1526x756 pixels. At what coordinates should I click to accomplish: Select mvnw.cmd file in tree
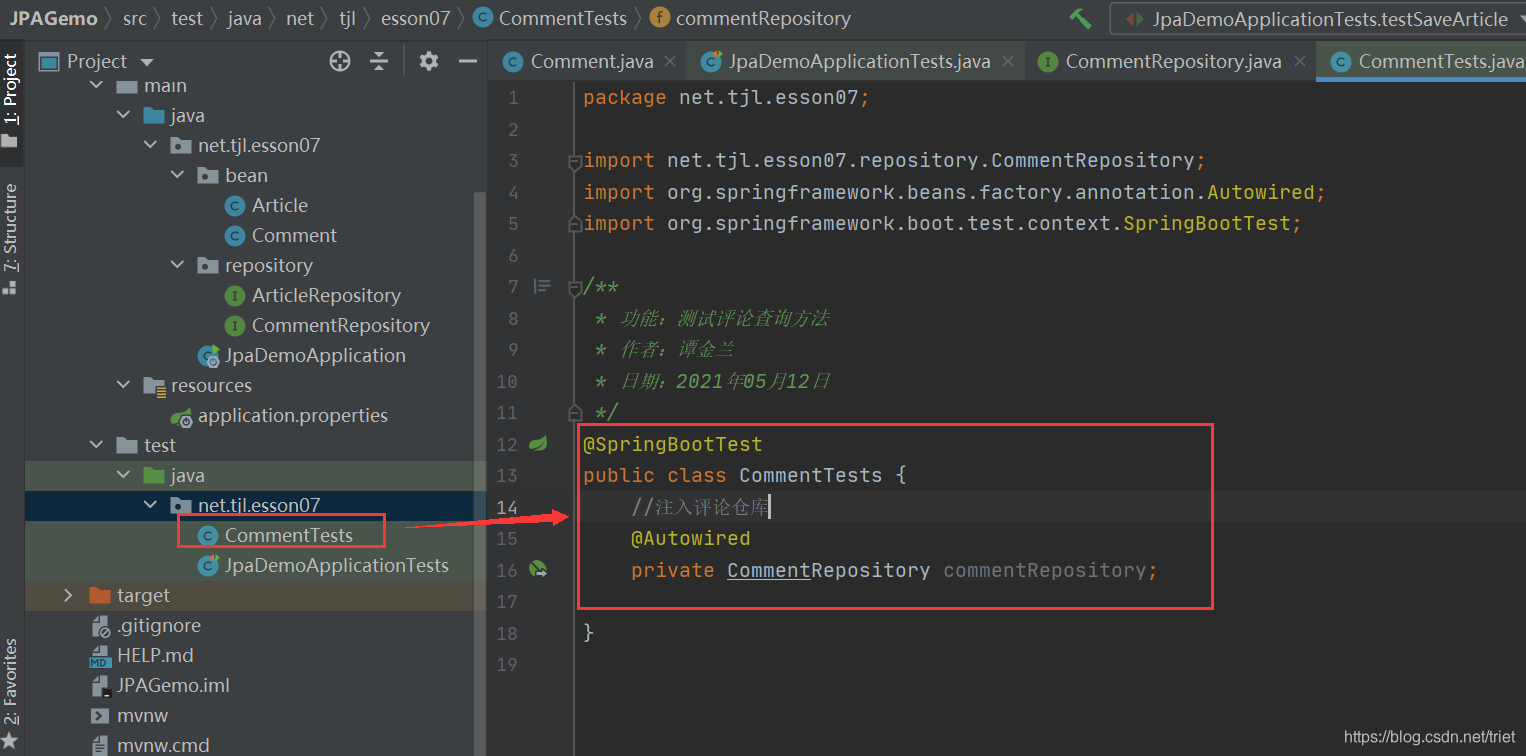pyautogui.click(x=163, y=745)
